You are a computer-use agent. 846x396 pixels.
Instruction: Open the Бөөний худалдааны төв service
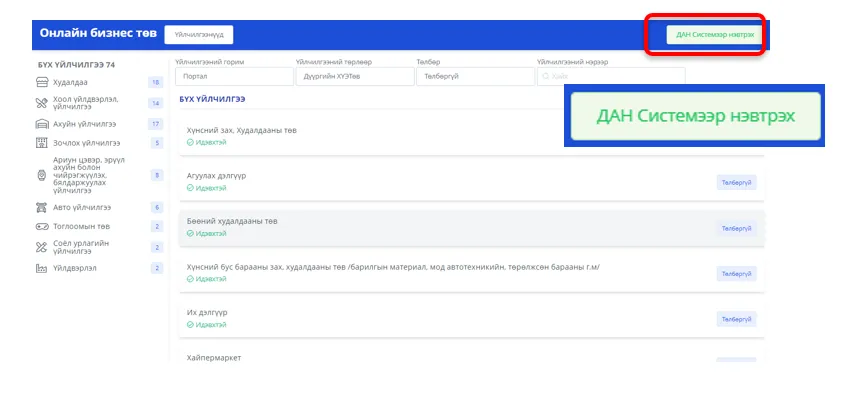point(472,228)
